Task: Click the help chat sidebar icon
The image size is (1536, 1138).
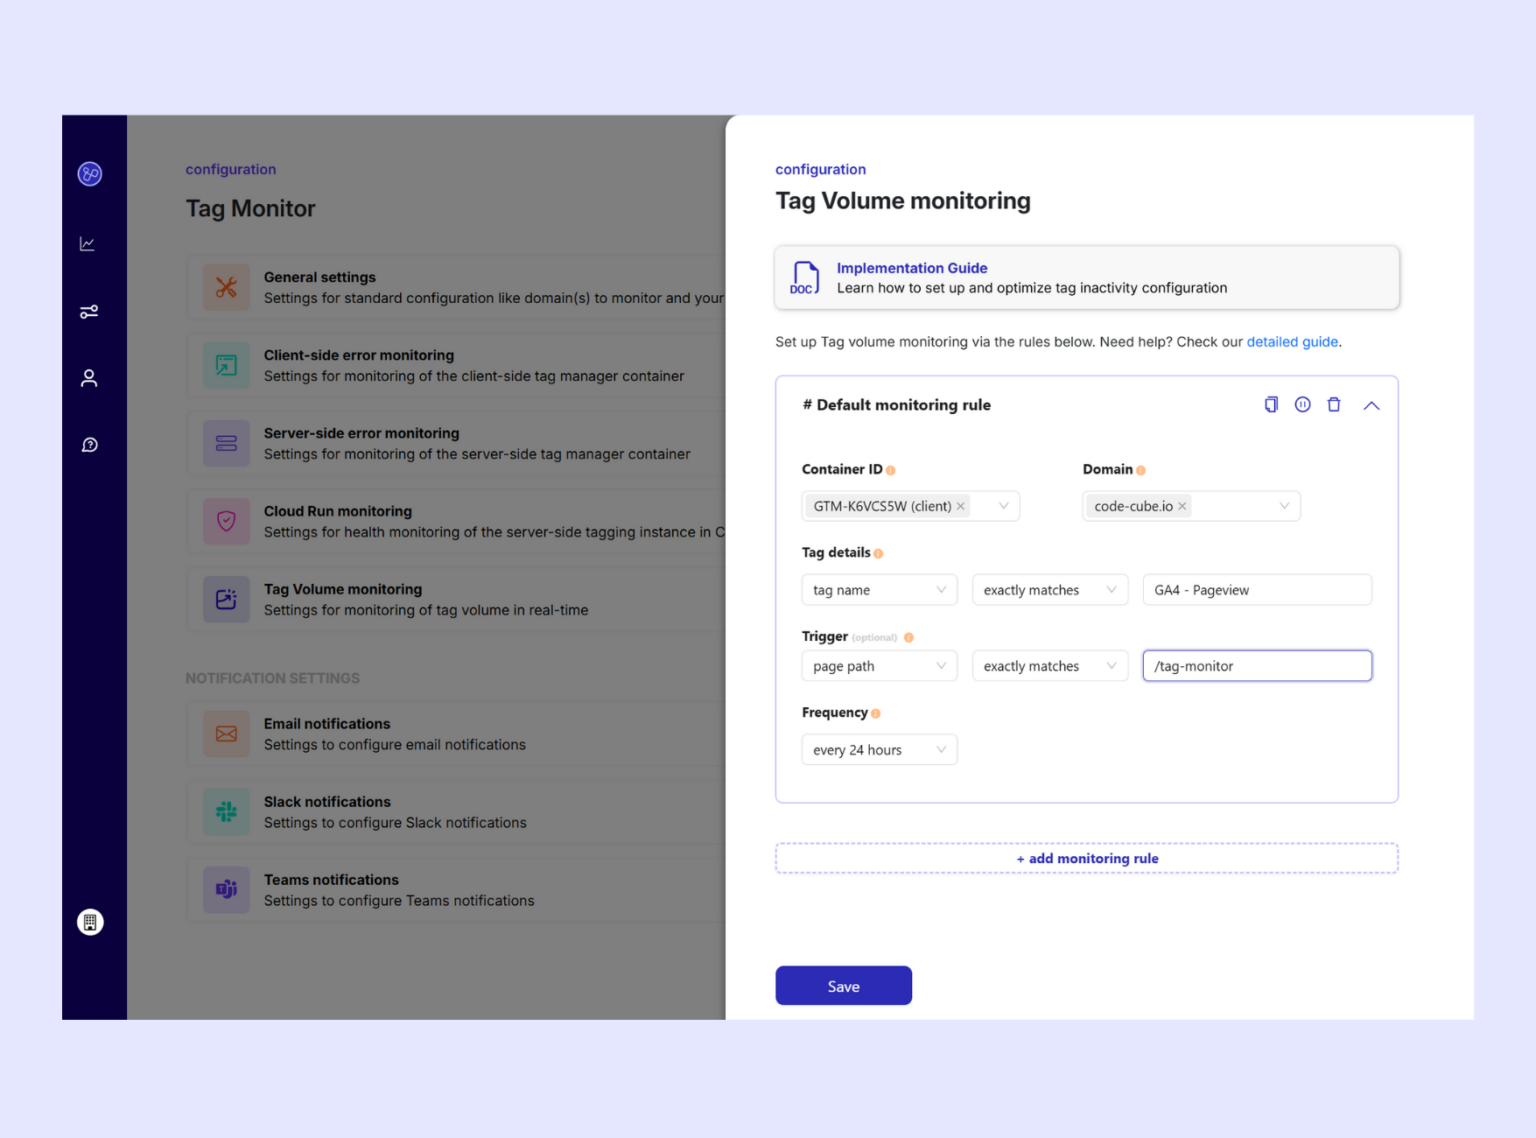Action: click(x=89, y=445)
